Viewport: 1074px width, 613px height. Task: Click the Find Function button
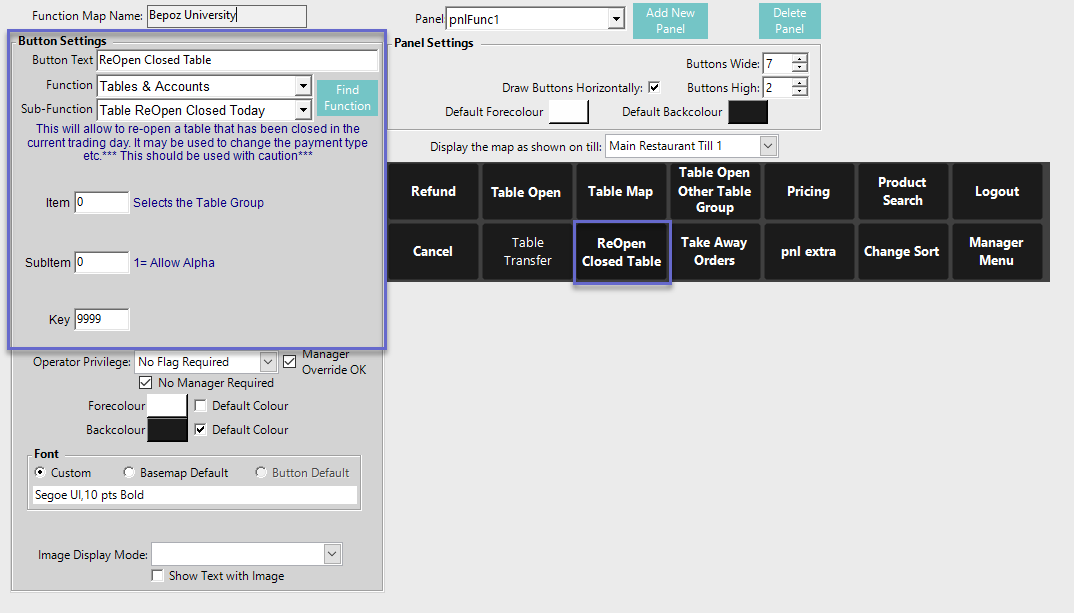(347, 98)
